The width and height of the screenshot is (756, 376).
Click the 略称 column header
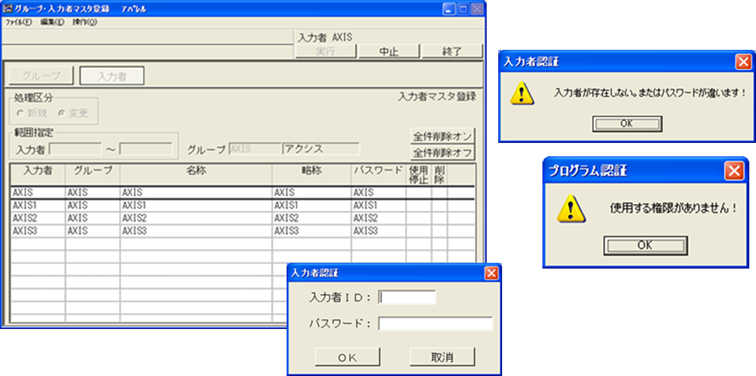311,174
